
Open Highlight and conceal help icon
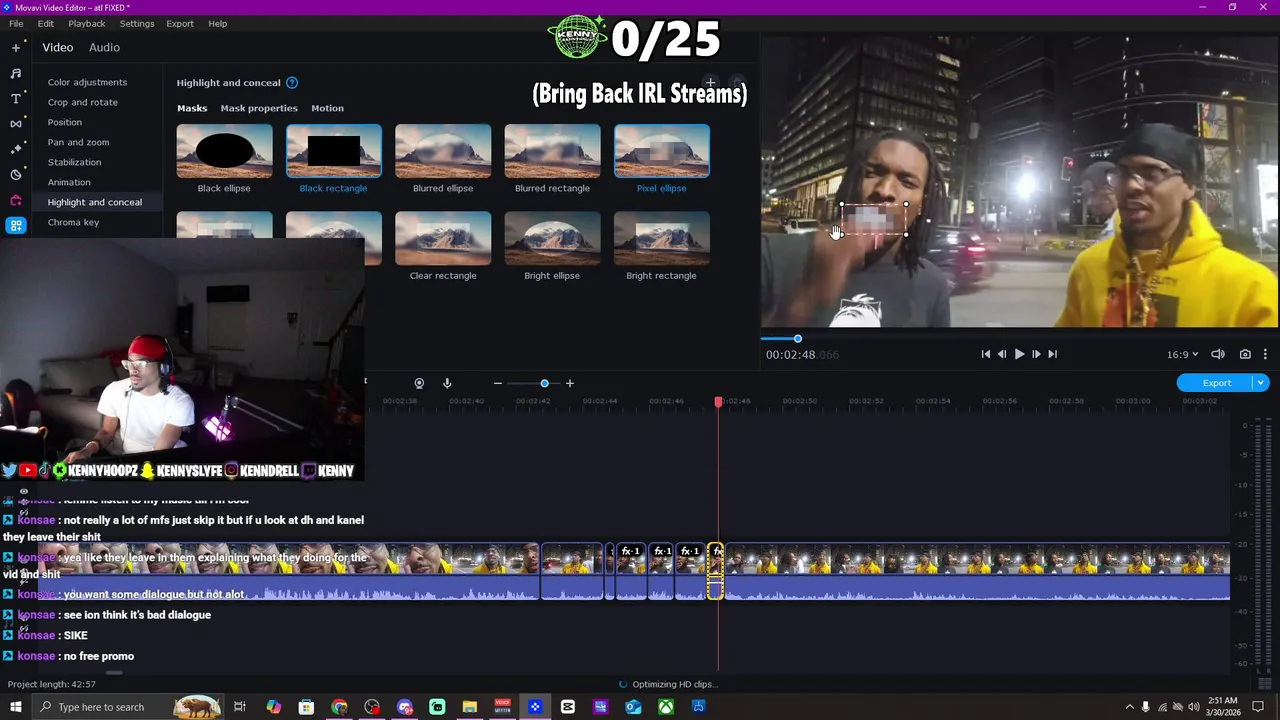pyautogui.click(x=292, y=83)
